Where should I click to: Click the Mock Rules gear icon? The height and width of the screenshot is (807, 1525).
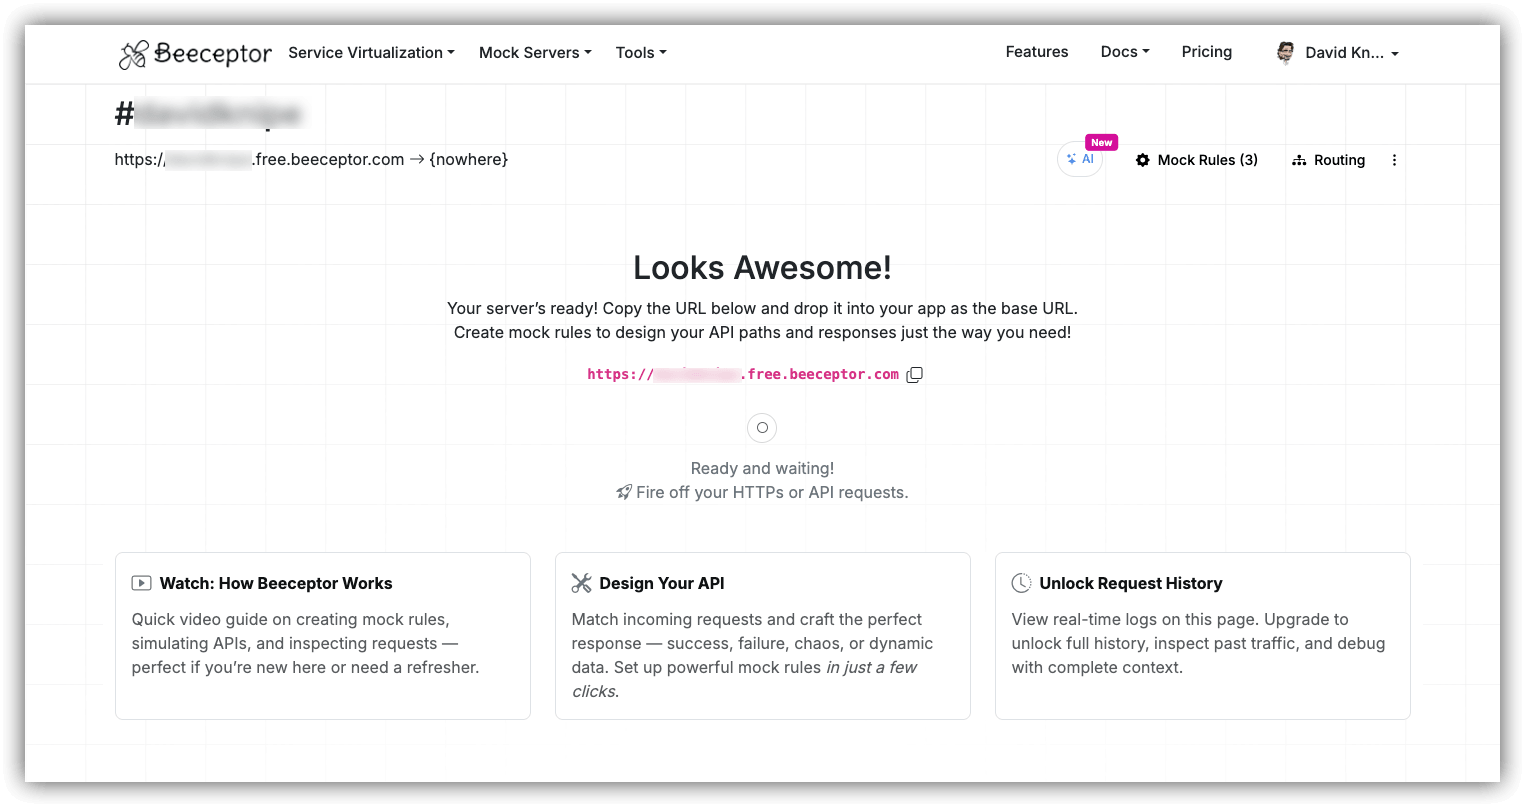click(x=1143, y=160)
